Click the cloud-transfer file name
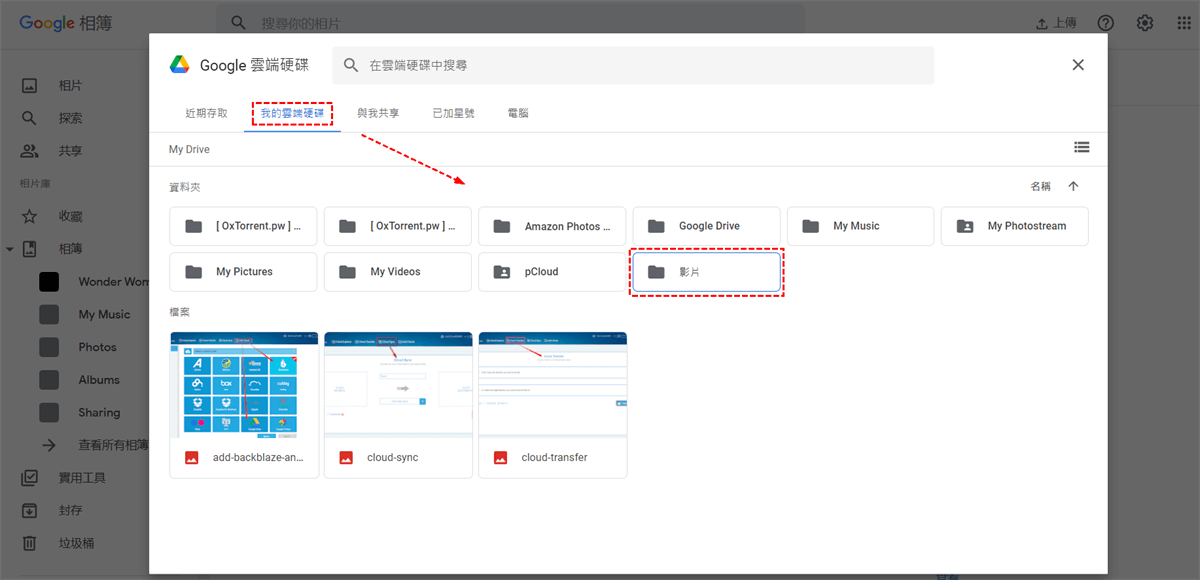1200x580 pixels. (554, 457)
